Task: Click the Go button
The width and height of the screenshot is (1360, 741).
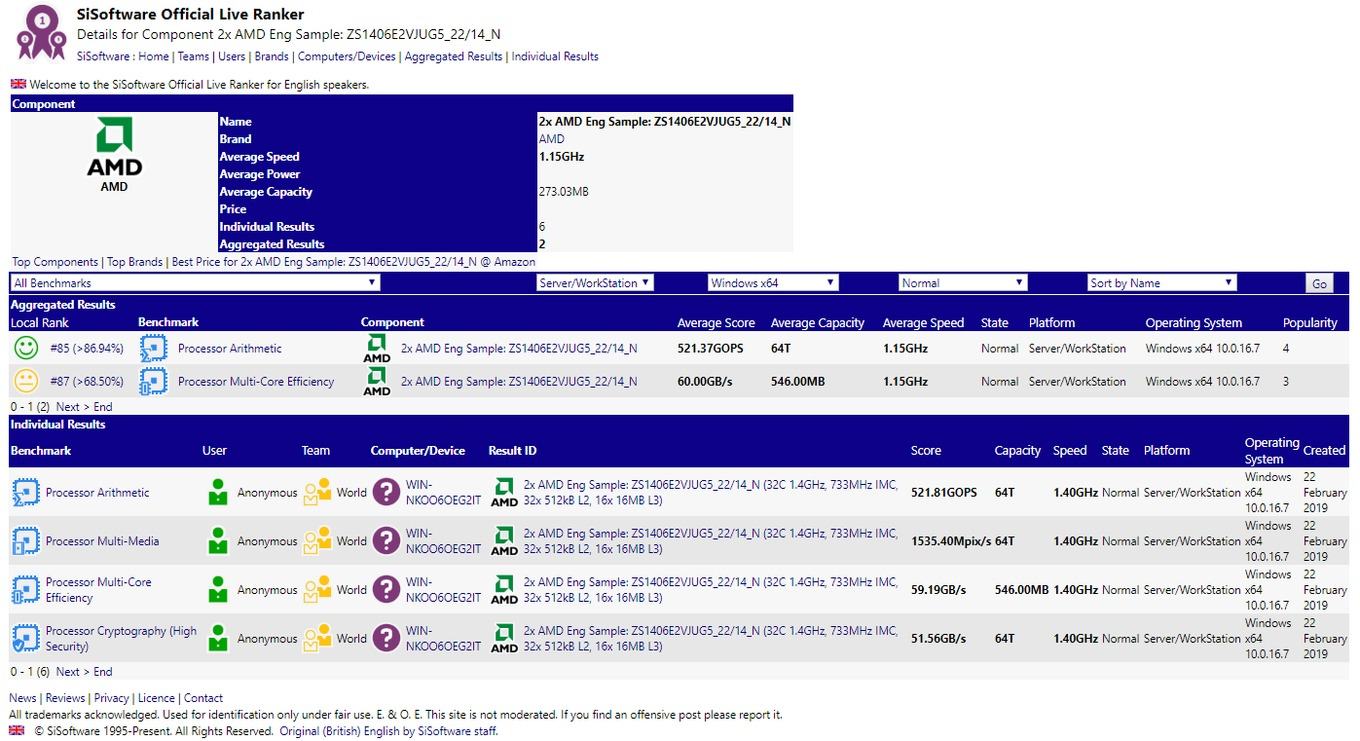Action: coord(1319,284)
